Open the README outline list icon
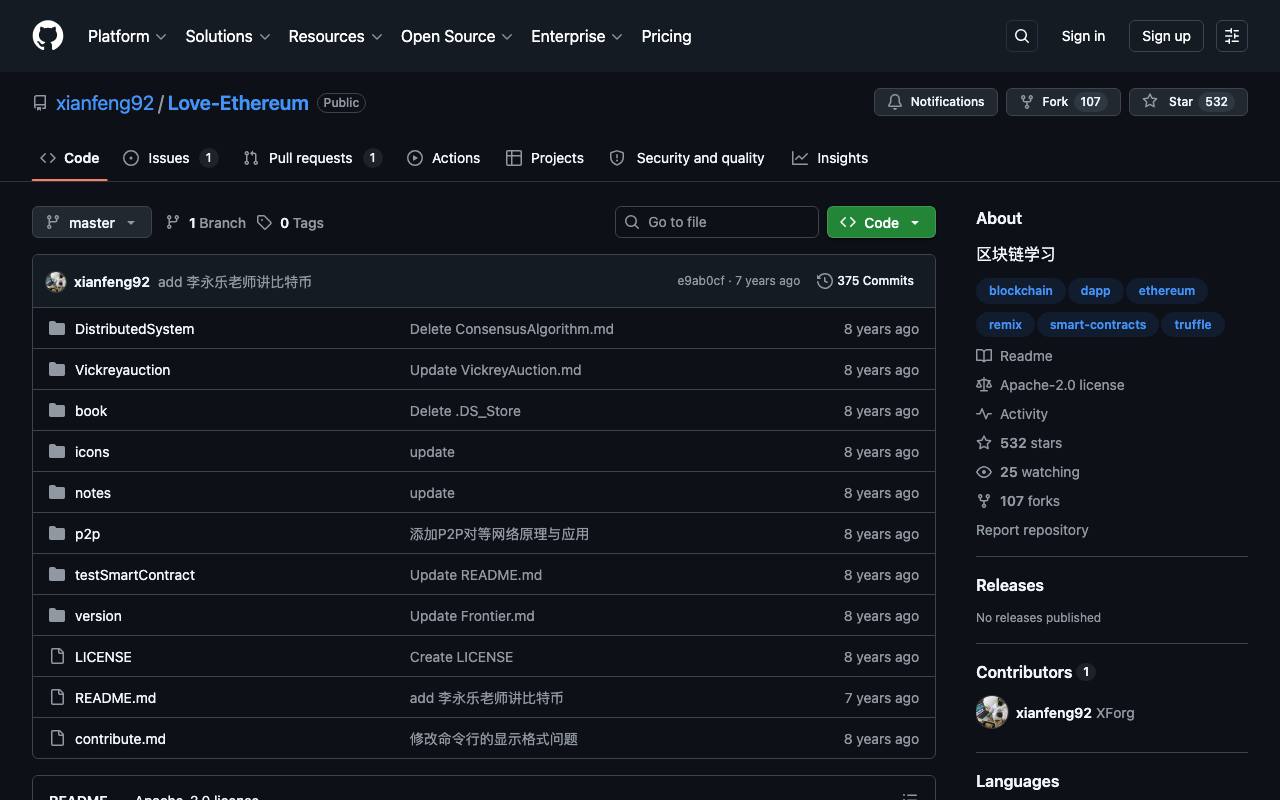 (x=910, y=797)
